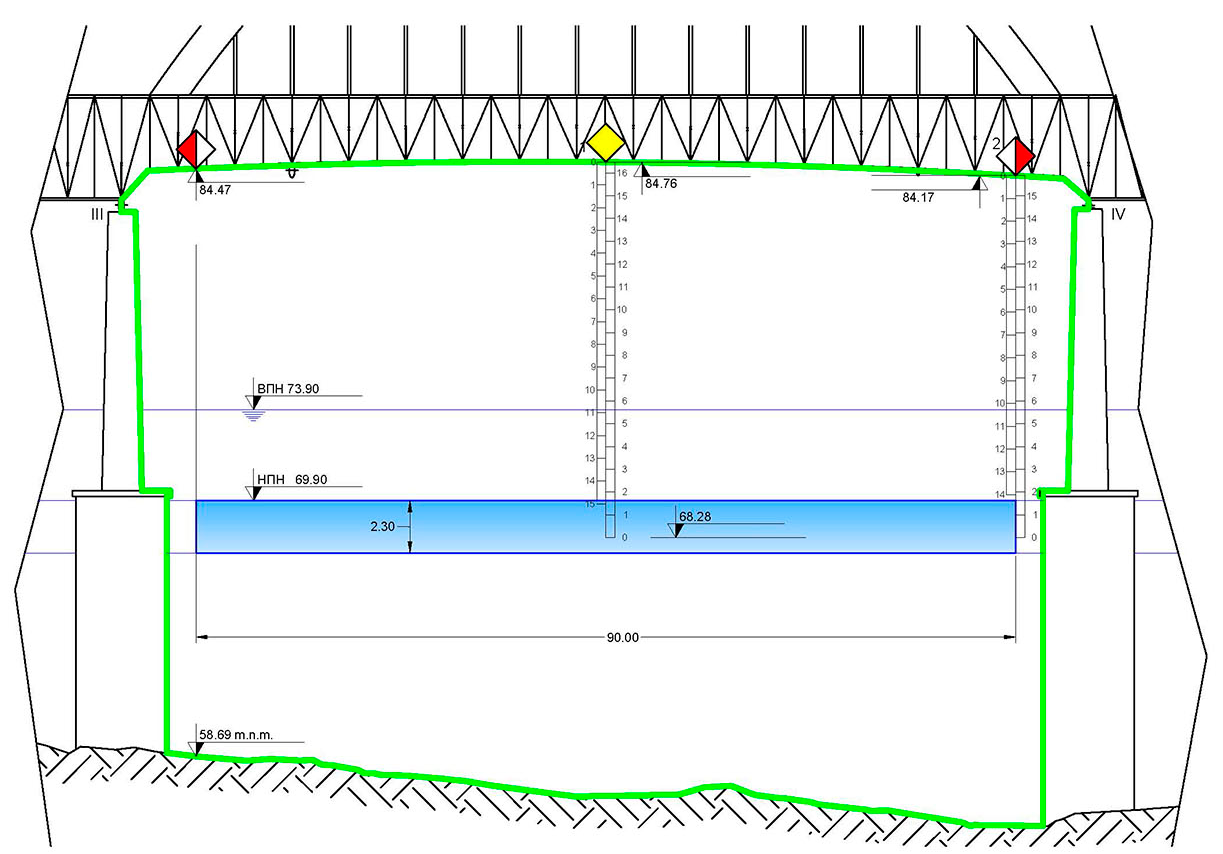This screenshot has height=854, width=1223.
Task: Click the yellow diamond navigation sign
Action: [x=603, y=140]
